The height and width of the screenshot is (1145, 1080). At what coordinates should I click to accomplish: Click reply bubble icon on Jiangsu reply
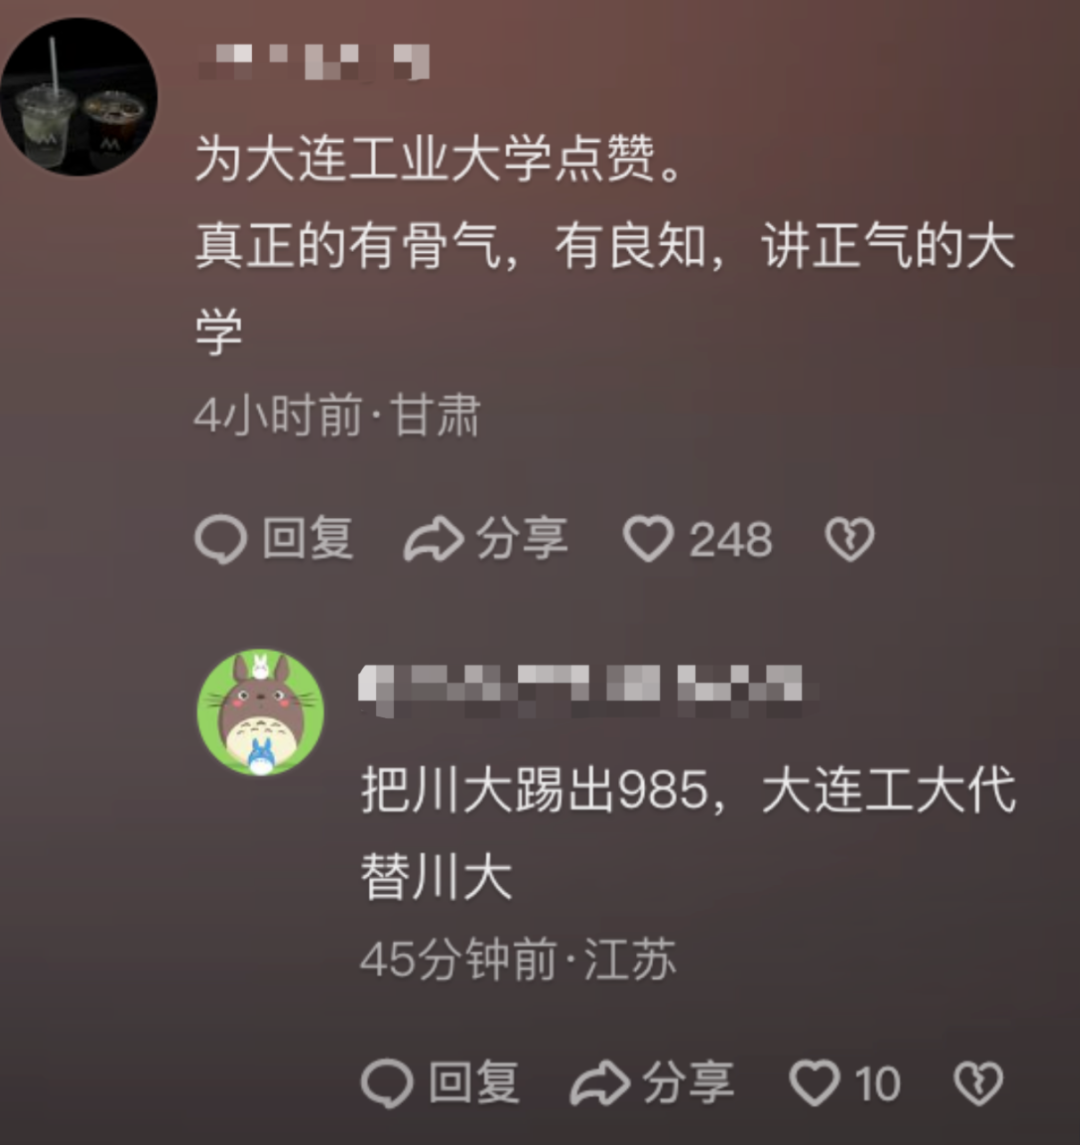(387, 1082)
